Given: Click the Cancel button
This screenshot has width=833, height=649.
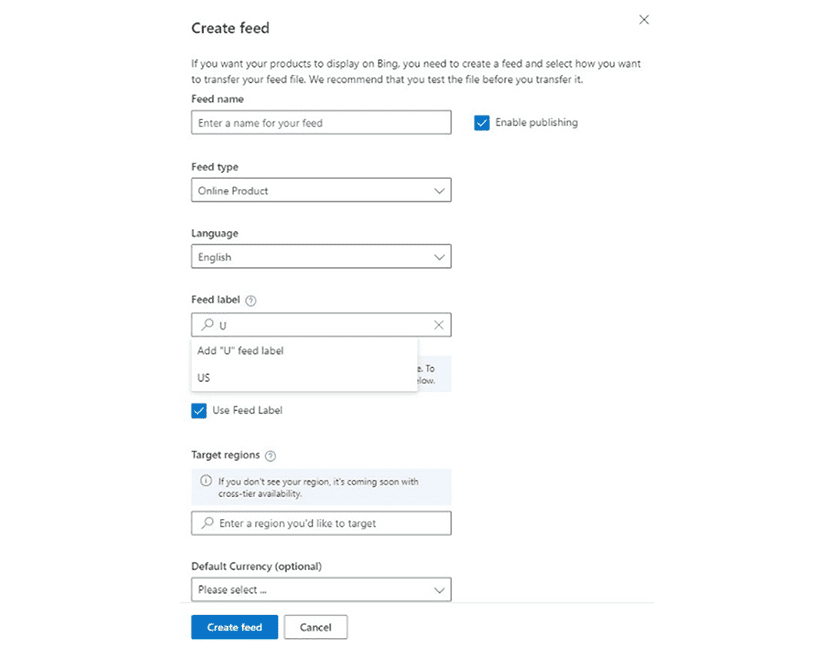Looking at the screenshot, I should pyautogui.click(x=315, y=627).
